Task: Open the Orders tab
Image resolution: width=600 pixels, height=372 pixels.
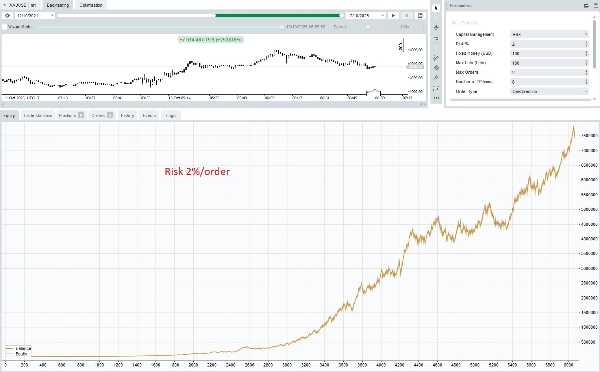Action: (x=102, y=115)
